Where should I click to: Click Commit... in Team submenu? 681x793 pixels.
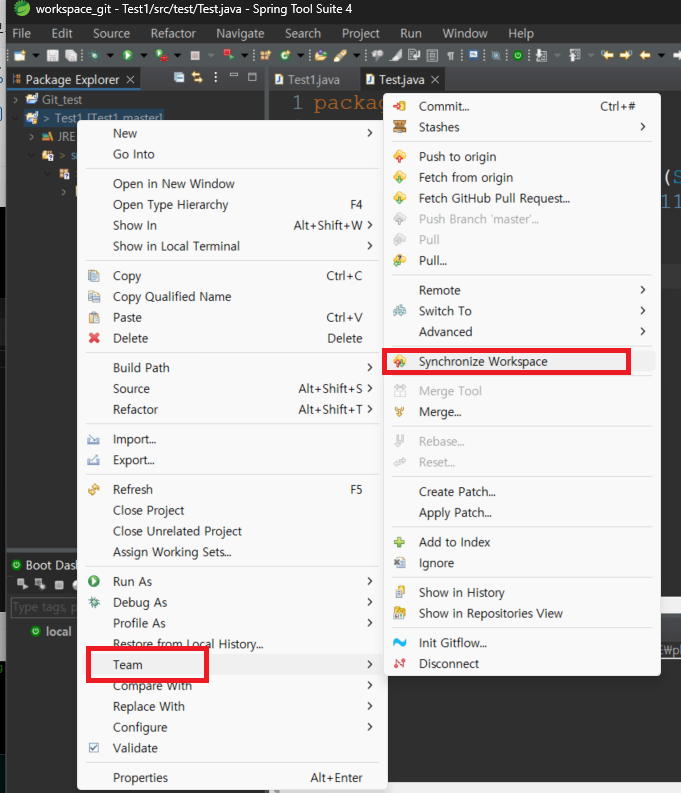[521, 106]
